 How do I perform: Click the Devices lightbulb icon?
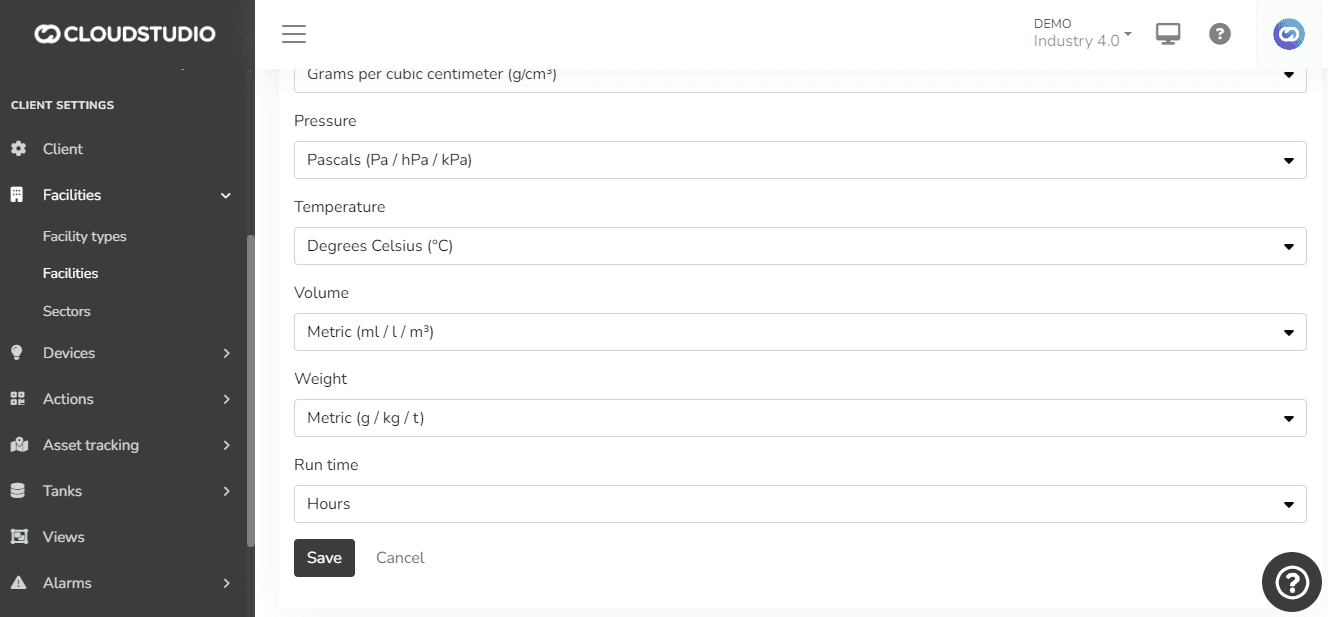17,353
